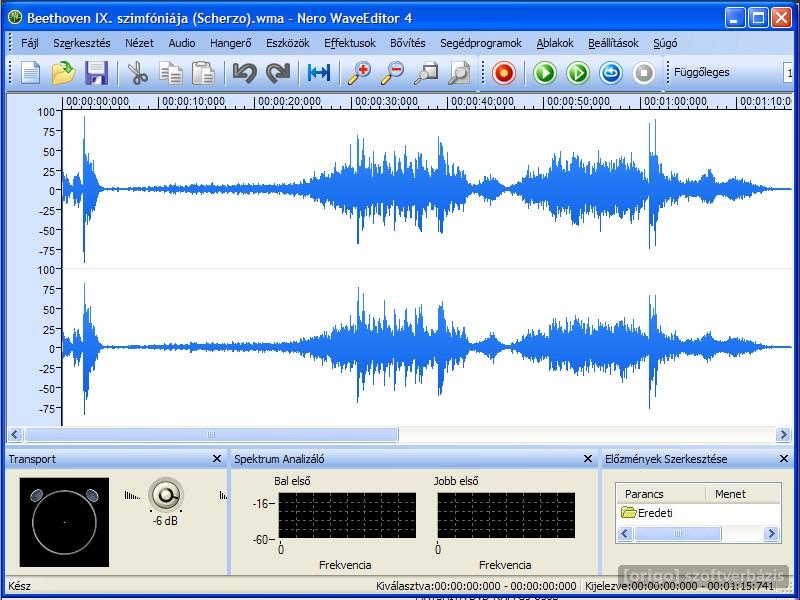
Task: Open the Nézet menu
Action: point(139,43)
